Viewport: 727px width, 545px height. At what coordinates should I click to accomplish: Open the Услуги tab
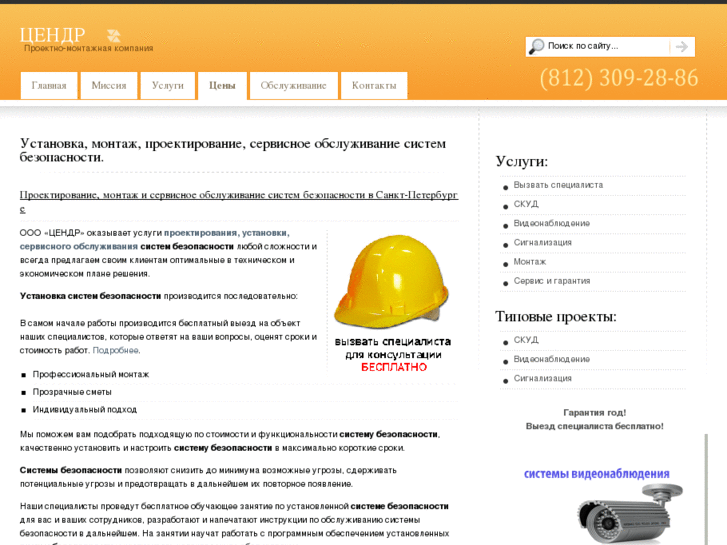coord(168,85)
